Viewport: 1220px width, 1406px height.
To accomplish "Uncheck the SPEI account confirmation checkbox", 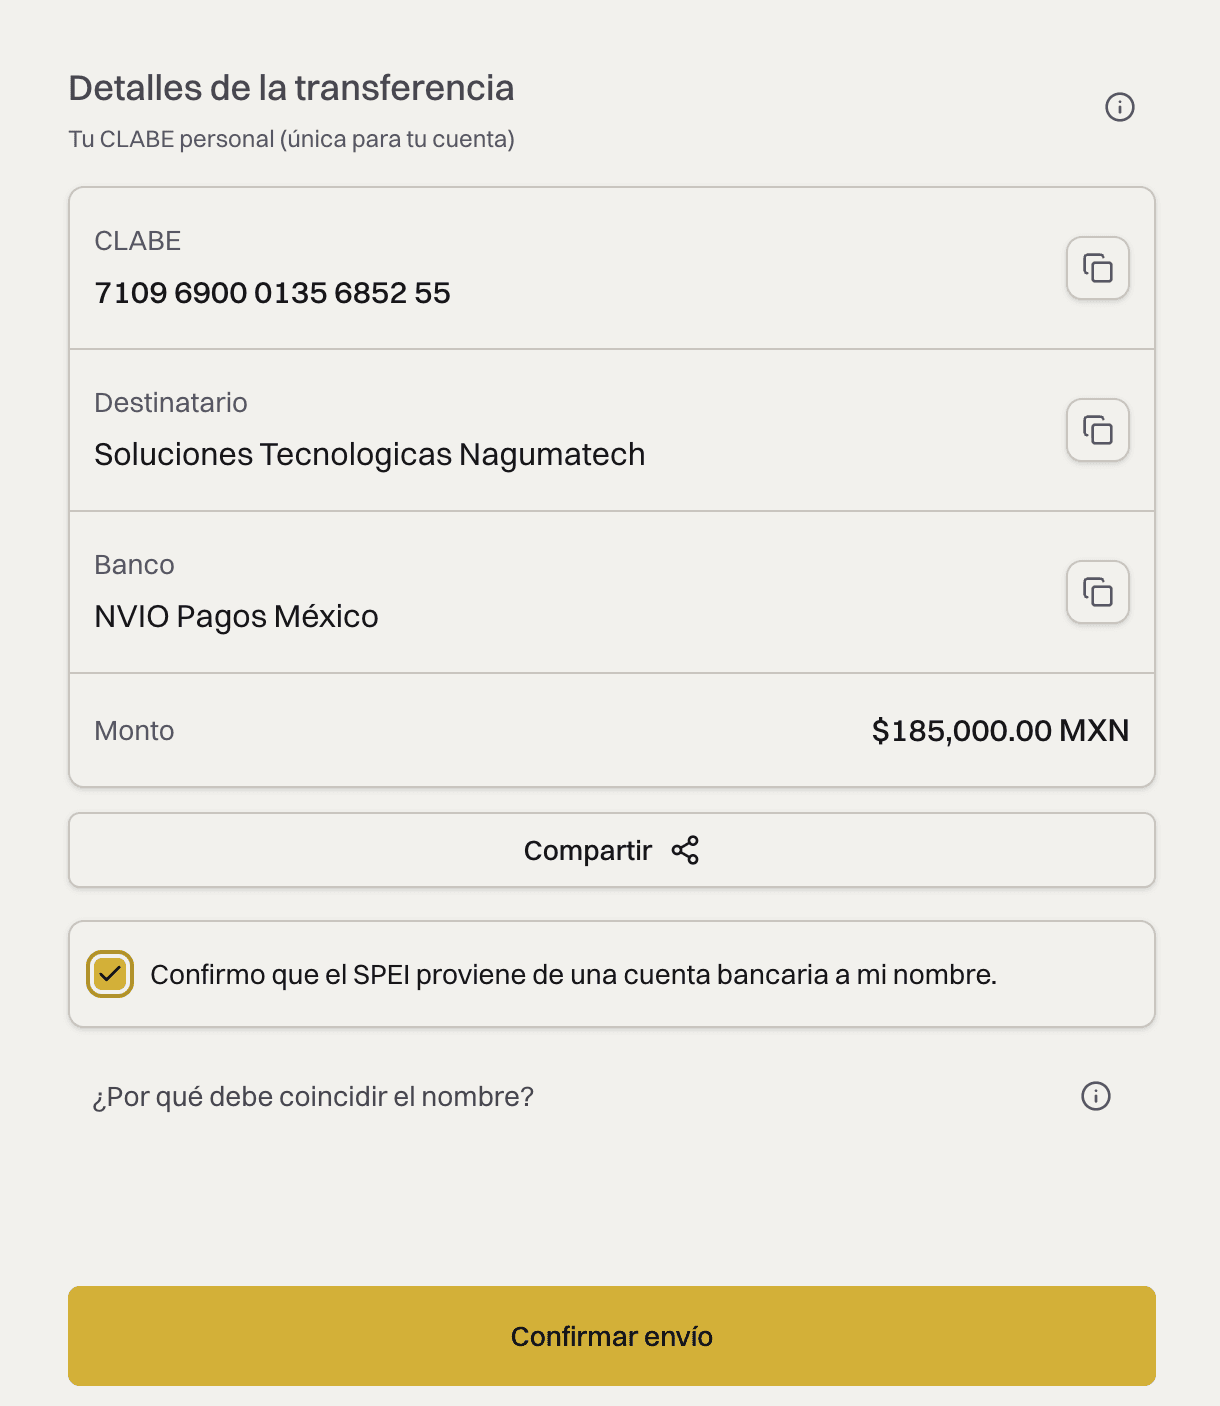I will 110,974.
